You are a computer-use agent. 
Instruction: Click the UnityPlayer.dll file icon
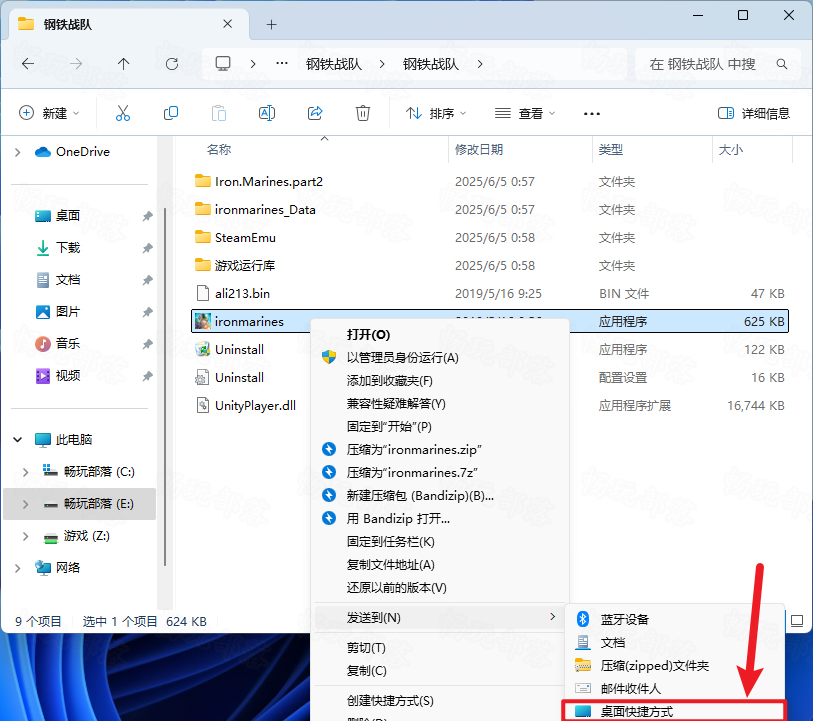[x=203, y=405]
